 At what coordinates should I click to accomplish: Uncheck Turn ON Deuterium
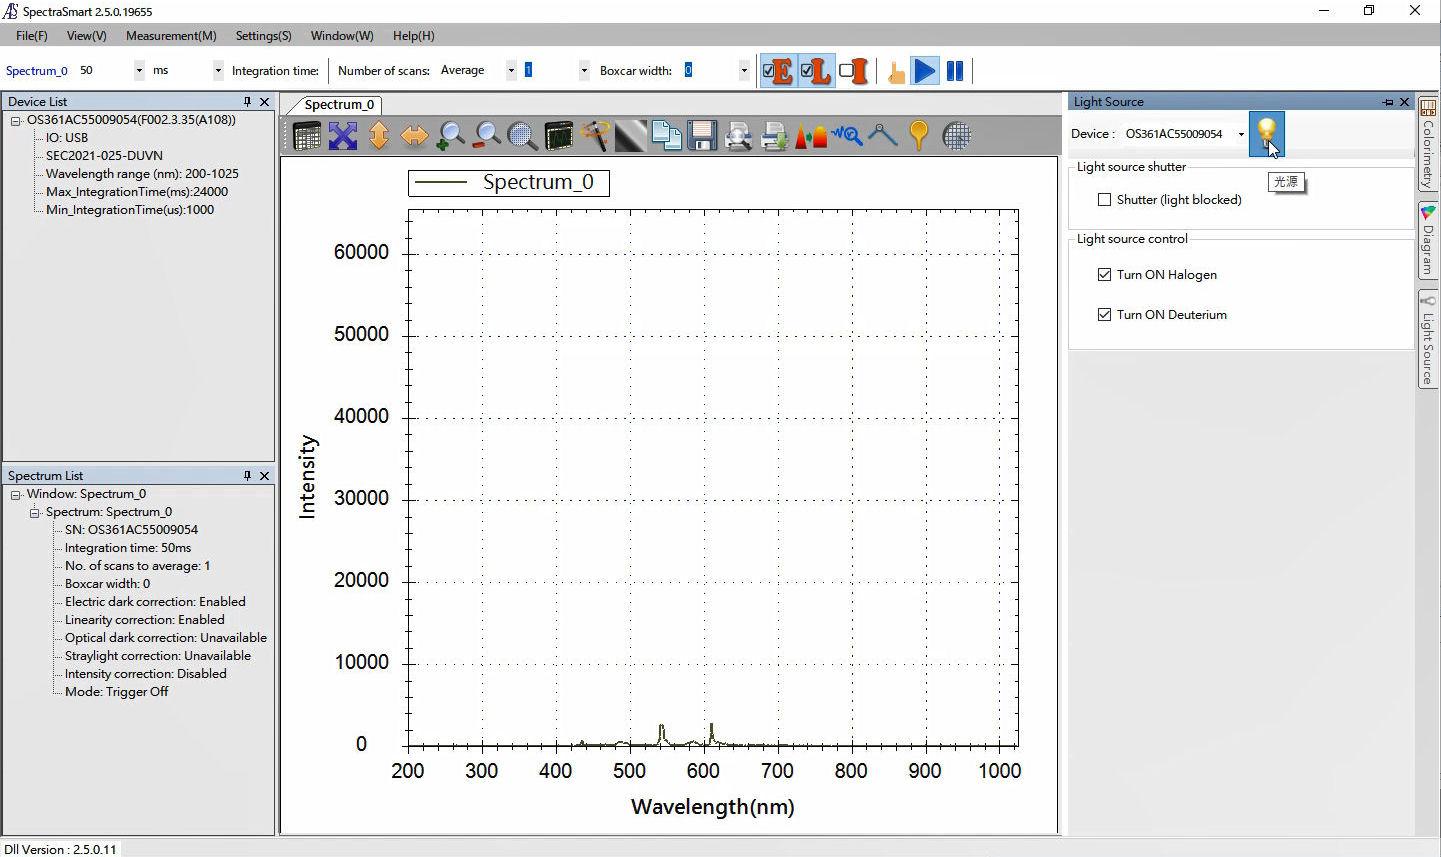point(1104,315)
